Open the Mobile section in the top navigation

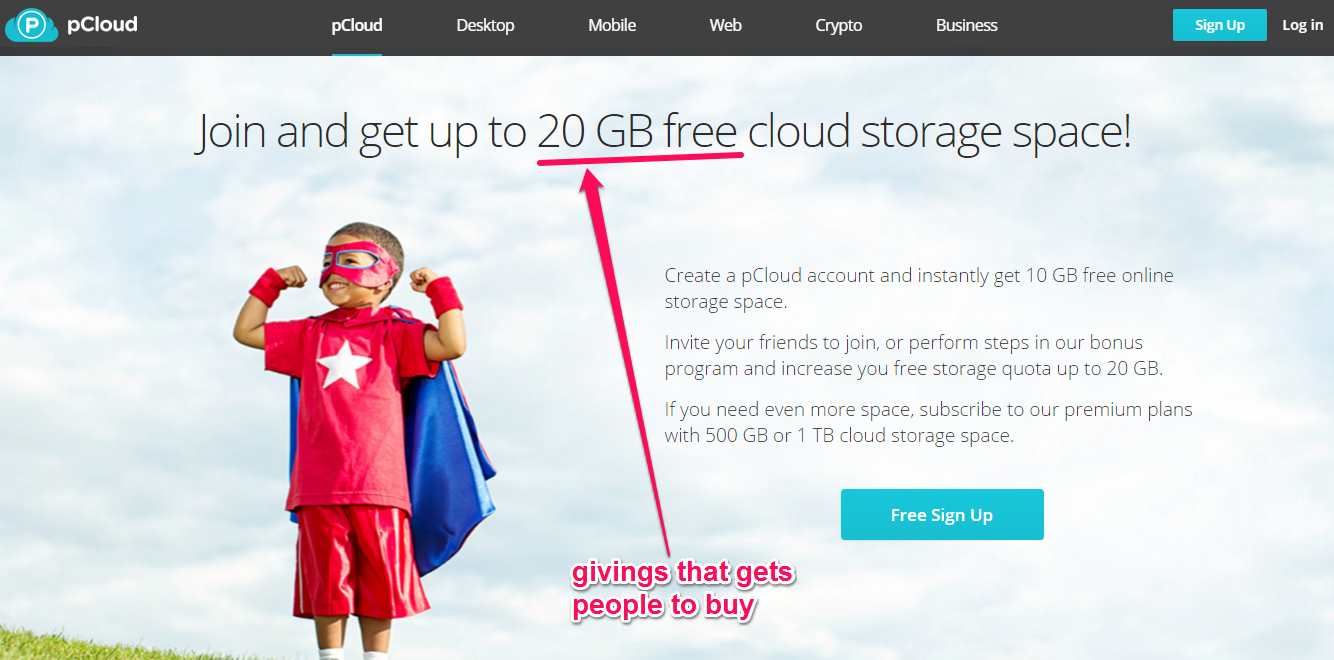coord(612,25)
